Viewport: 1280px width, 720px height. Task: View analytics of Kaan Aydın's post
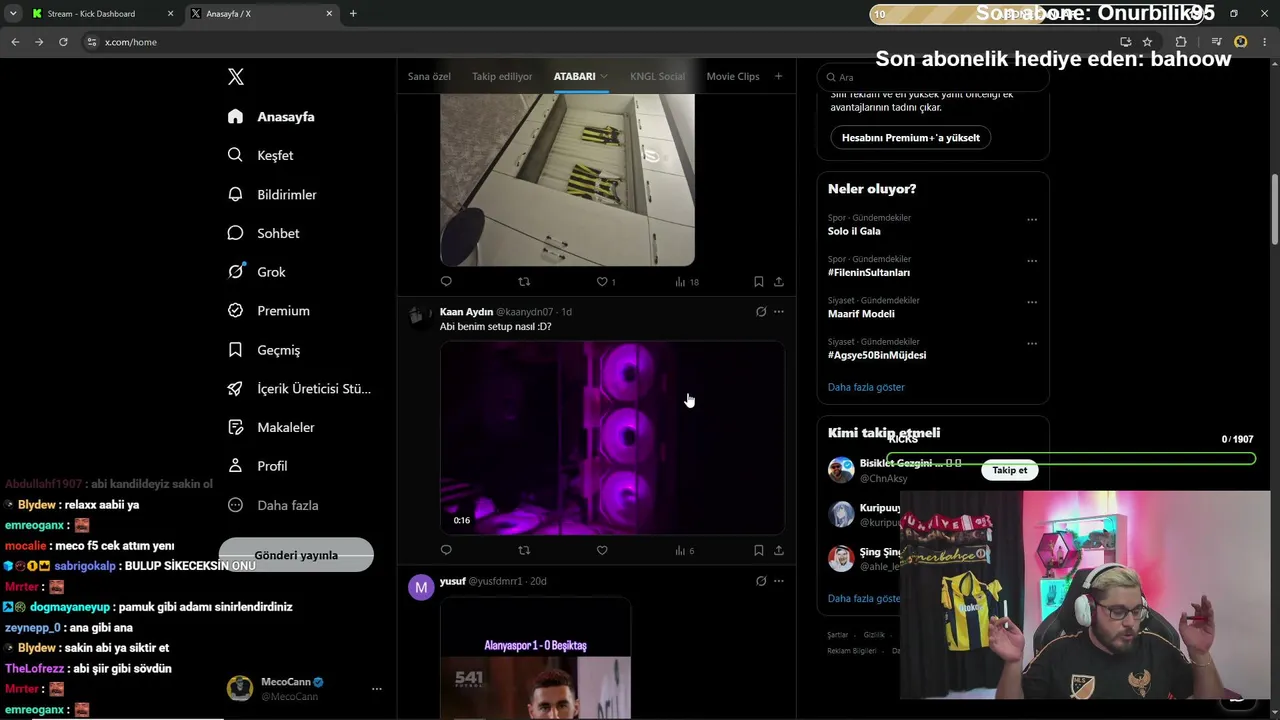684,550
